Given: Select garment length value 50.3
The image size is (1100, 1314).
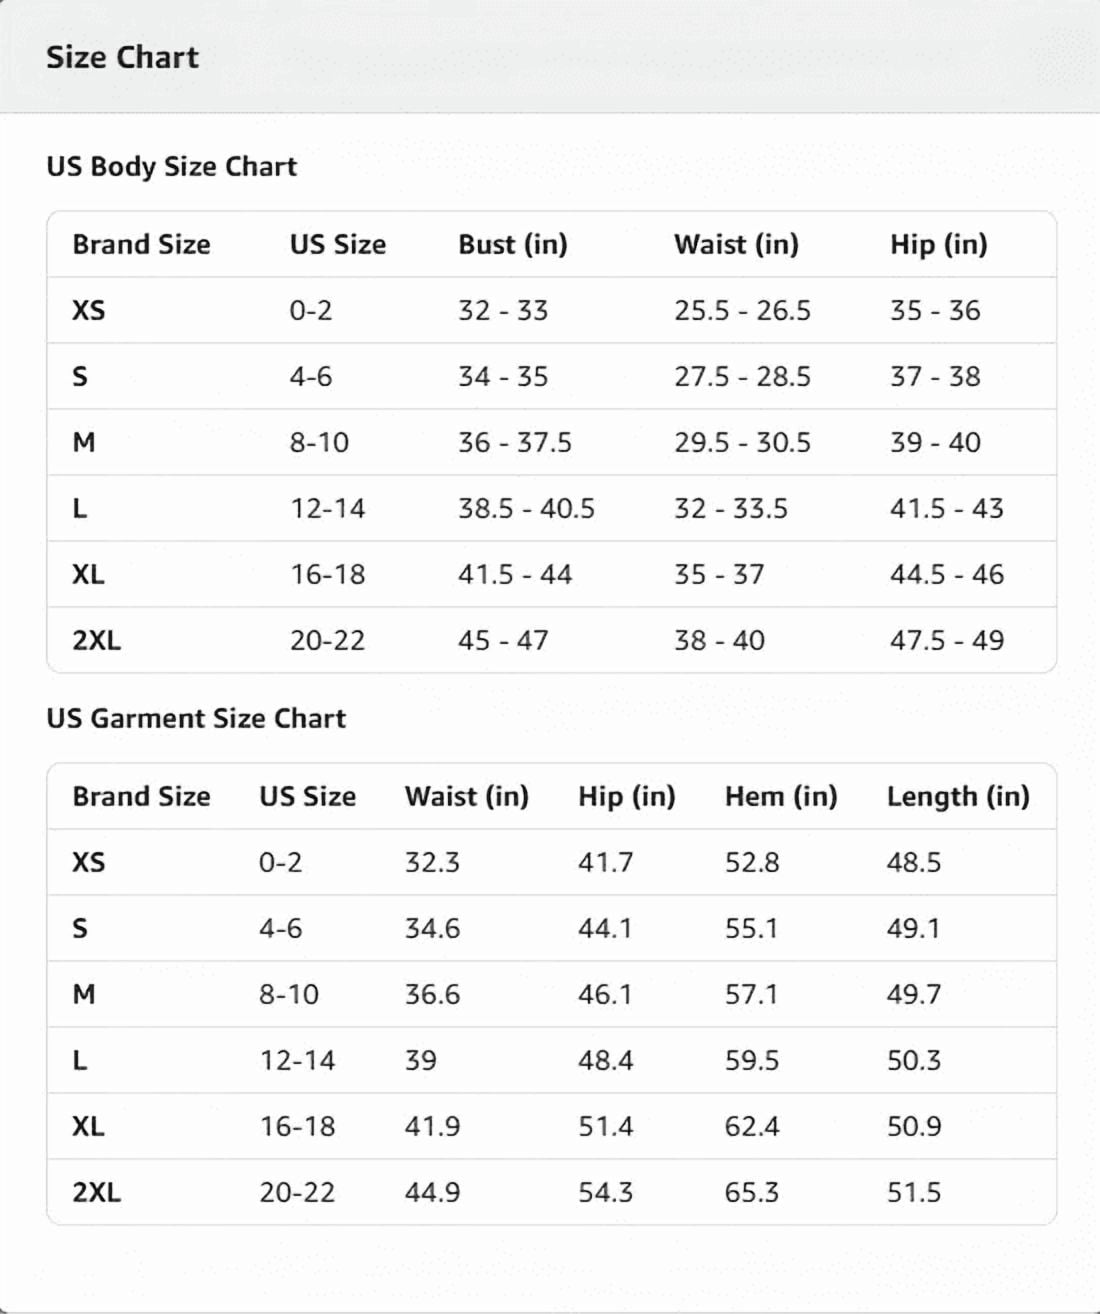Looking at the screenshot, I should (x=914, y=1060).
